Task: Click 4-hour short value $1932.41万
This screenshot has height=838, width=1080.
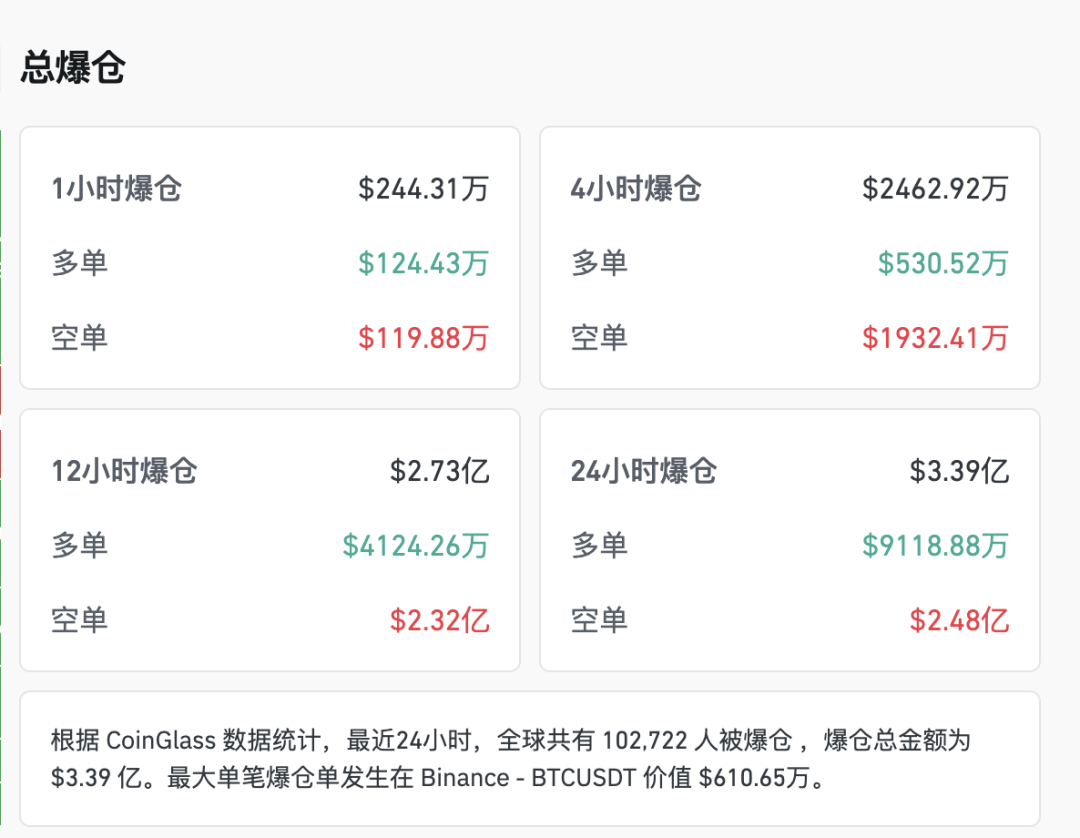Action: 935,338
